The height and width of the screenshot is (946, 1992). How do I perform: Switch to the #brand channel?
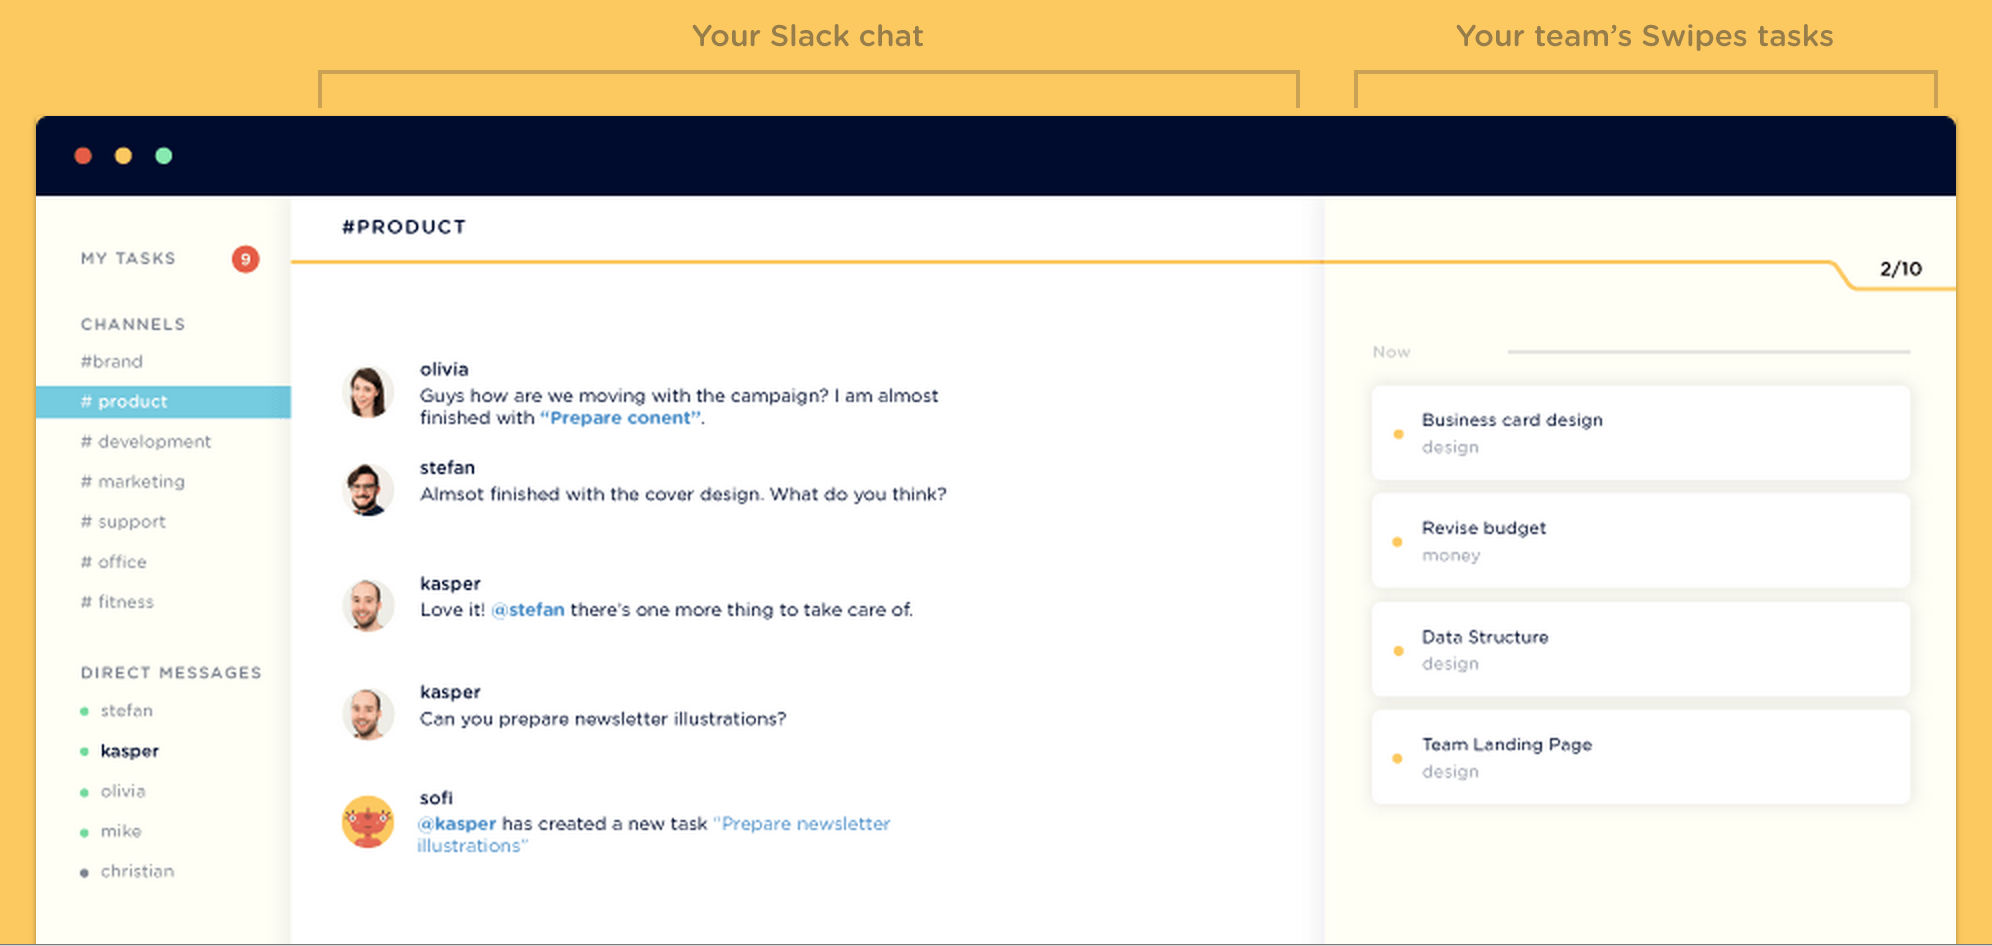point(112,361)
